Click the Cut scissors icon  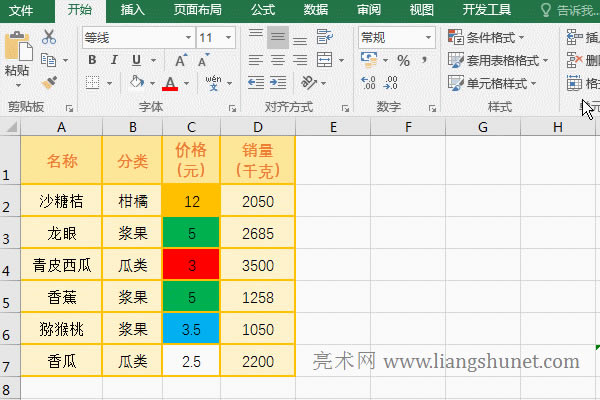pyautogui.click(x=50, y=38)
